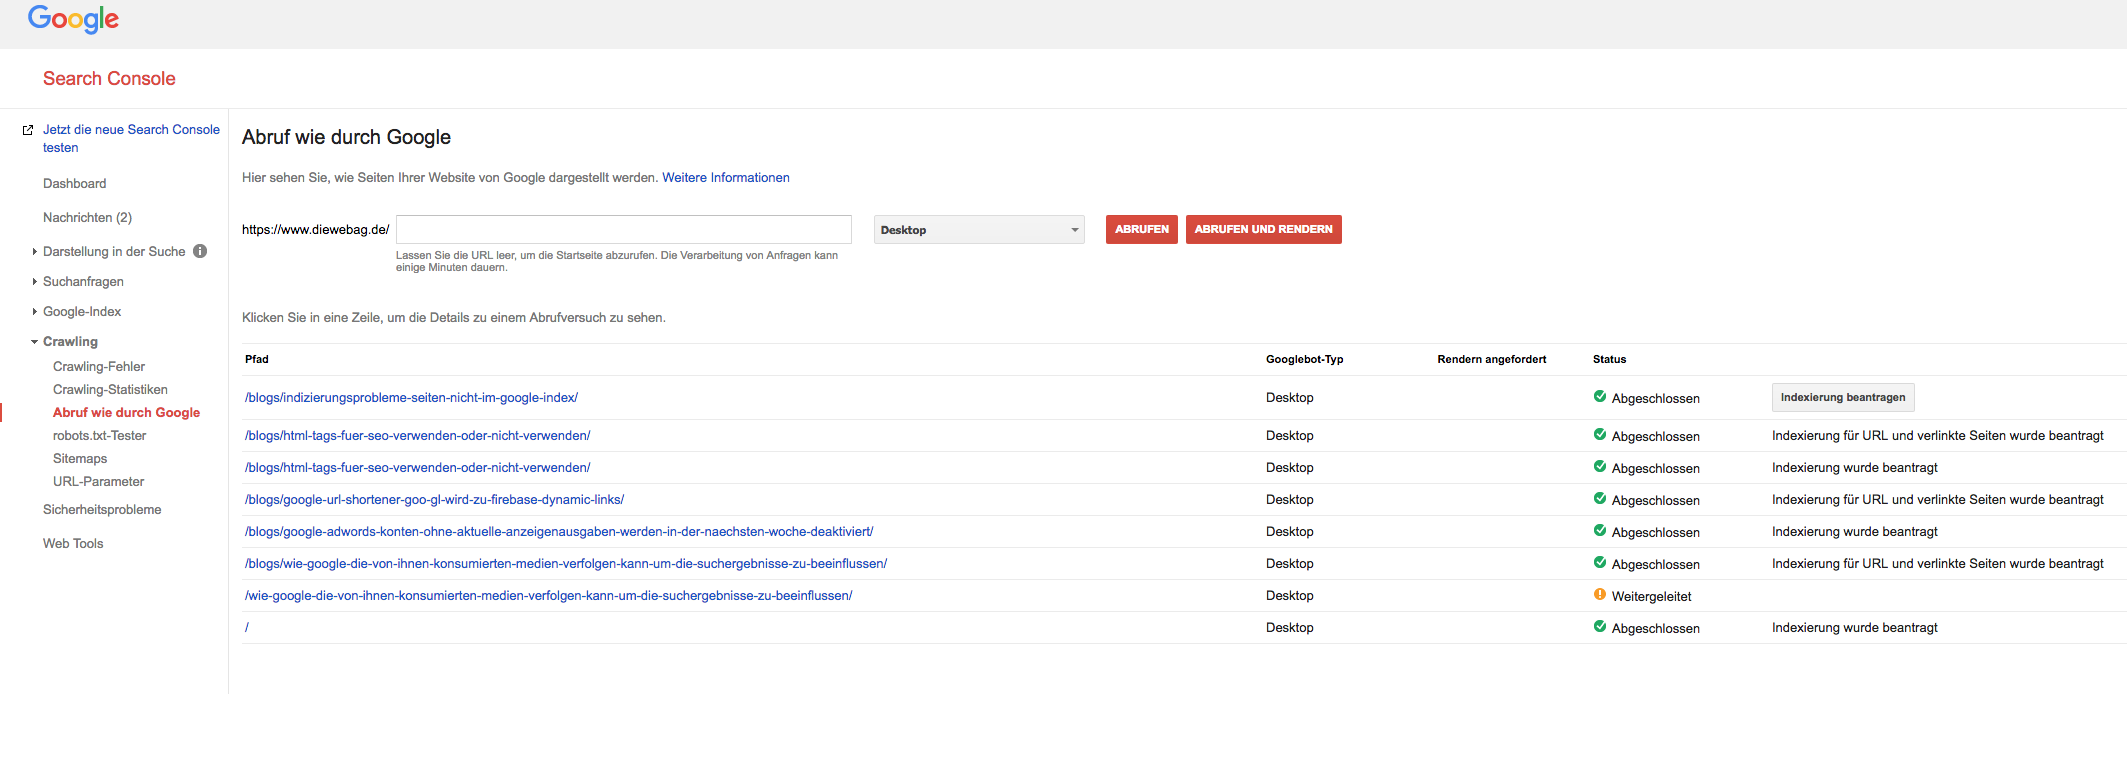Open the root '/' path link
The height and width of the screenshot is (763, 2127).
tap(247, 627)
